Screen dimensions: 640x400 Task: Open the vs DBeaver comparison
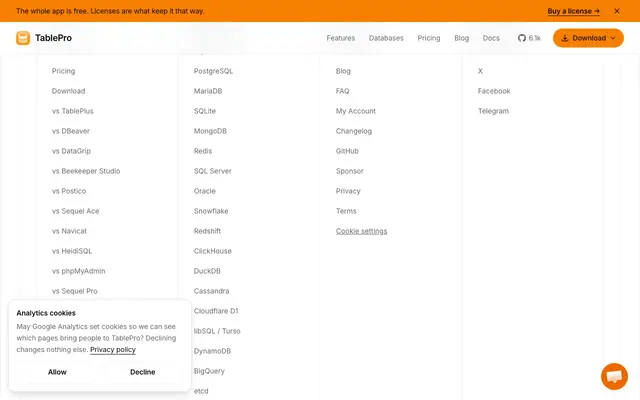click(x=71, y=131)
